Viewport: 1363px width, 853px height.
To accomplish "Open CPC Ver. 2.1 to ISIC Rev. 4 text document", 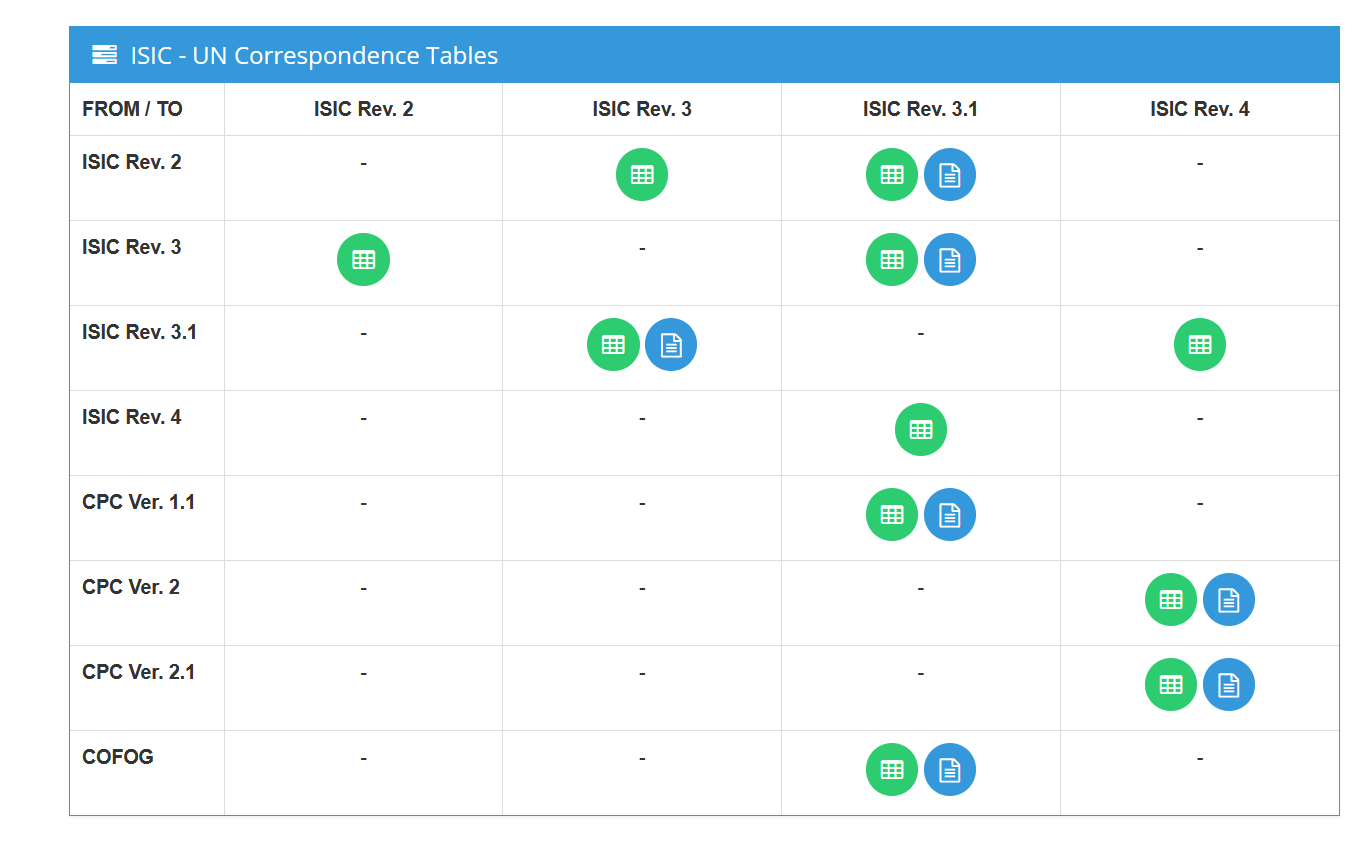I will tap(1229, 685).
